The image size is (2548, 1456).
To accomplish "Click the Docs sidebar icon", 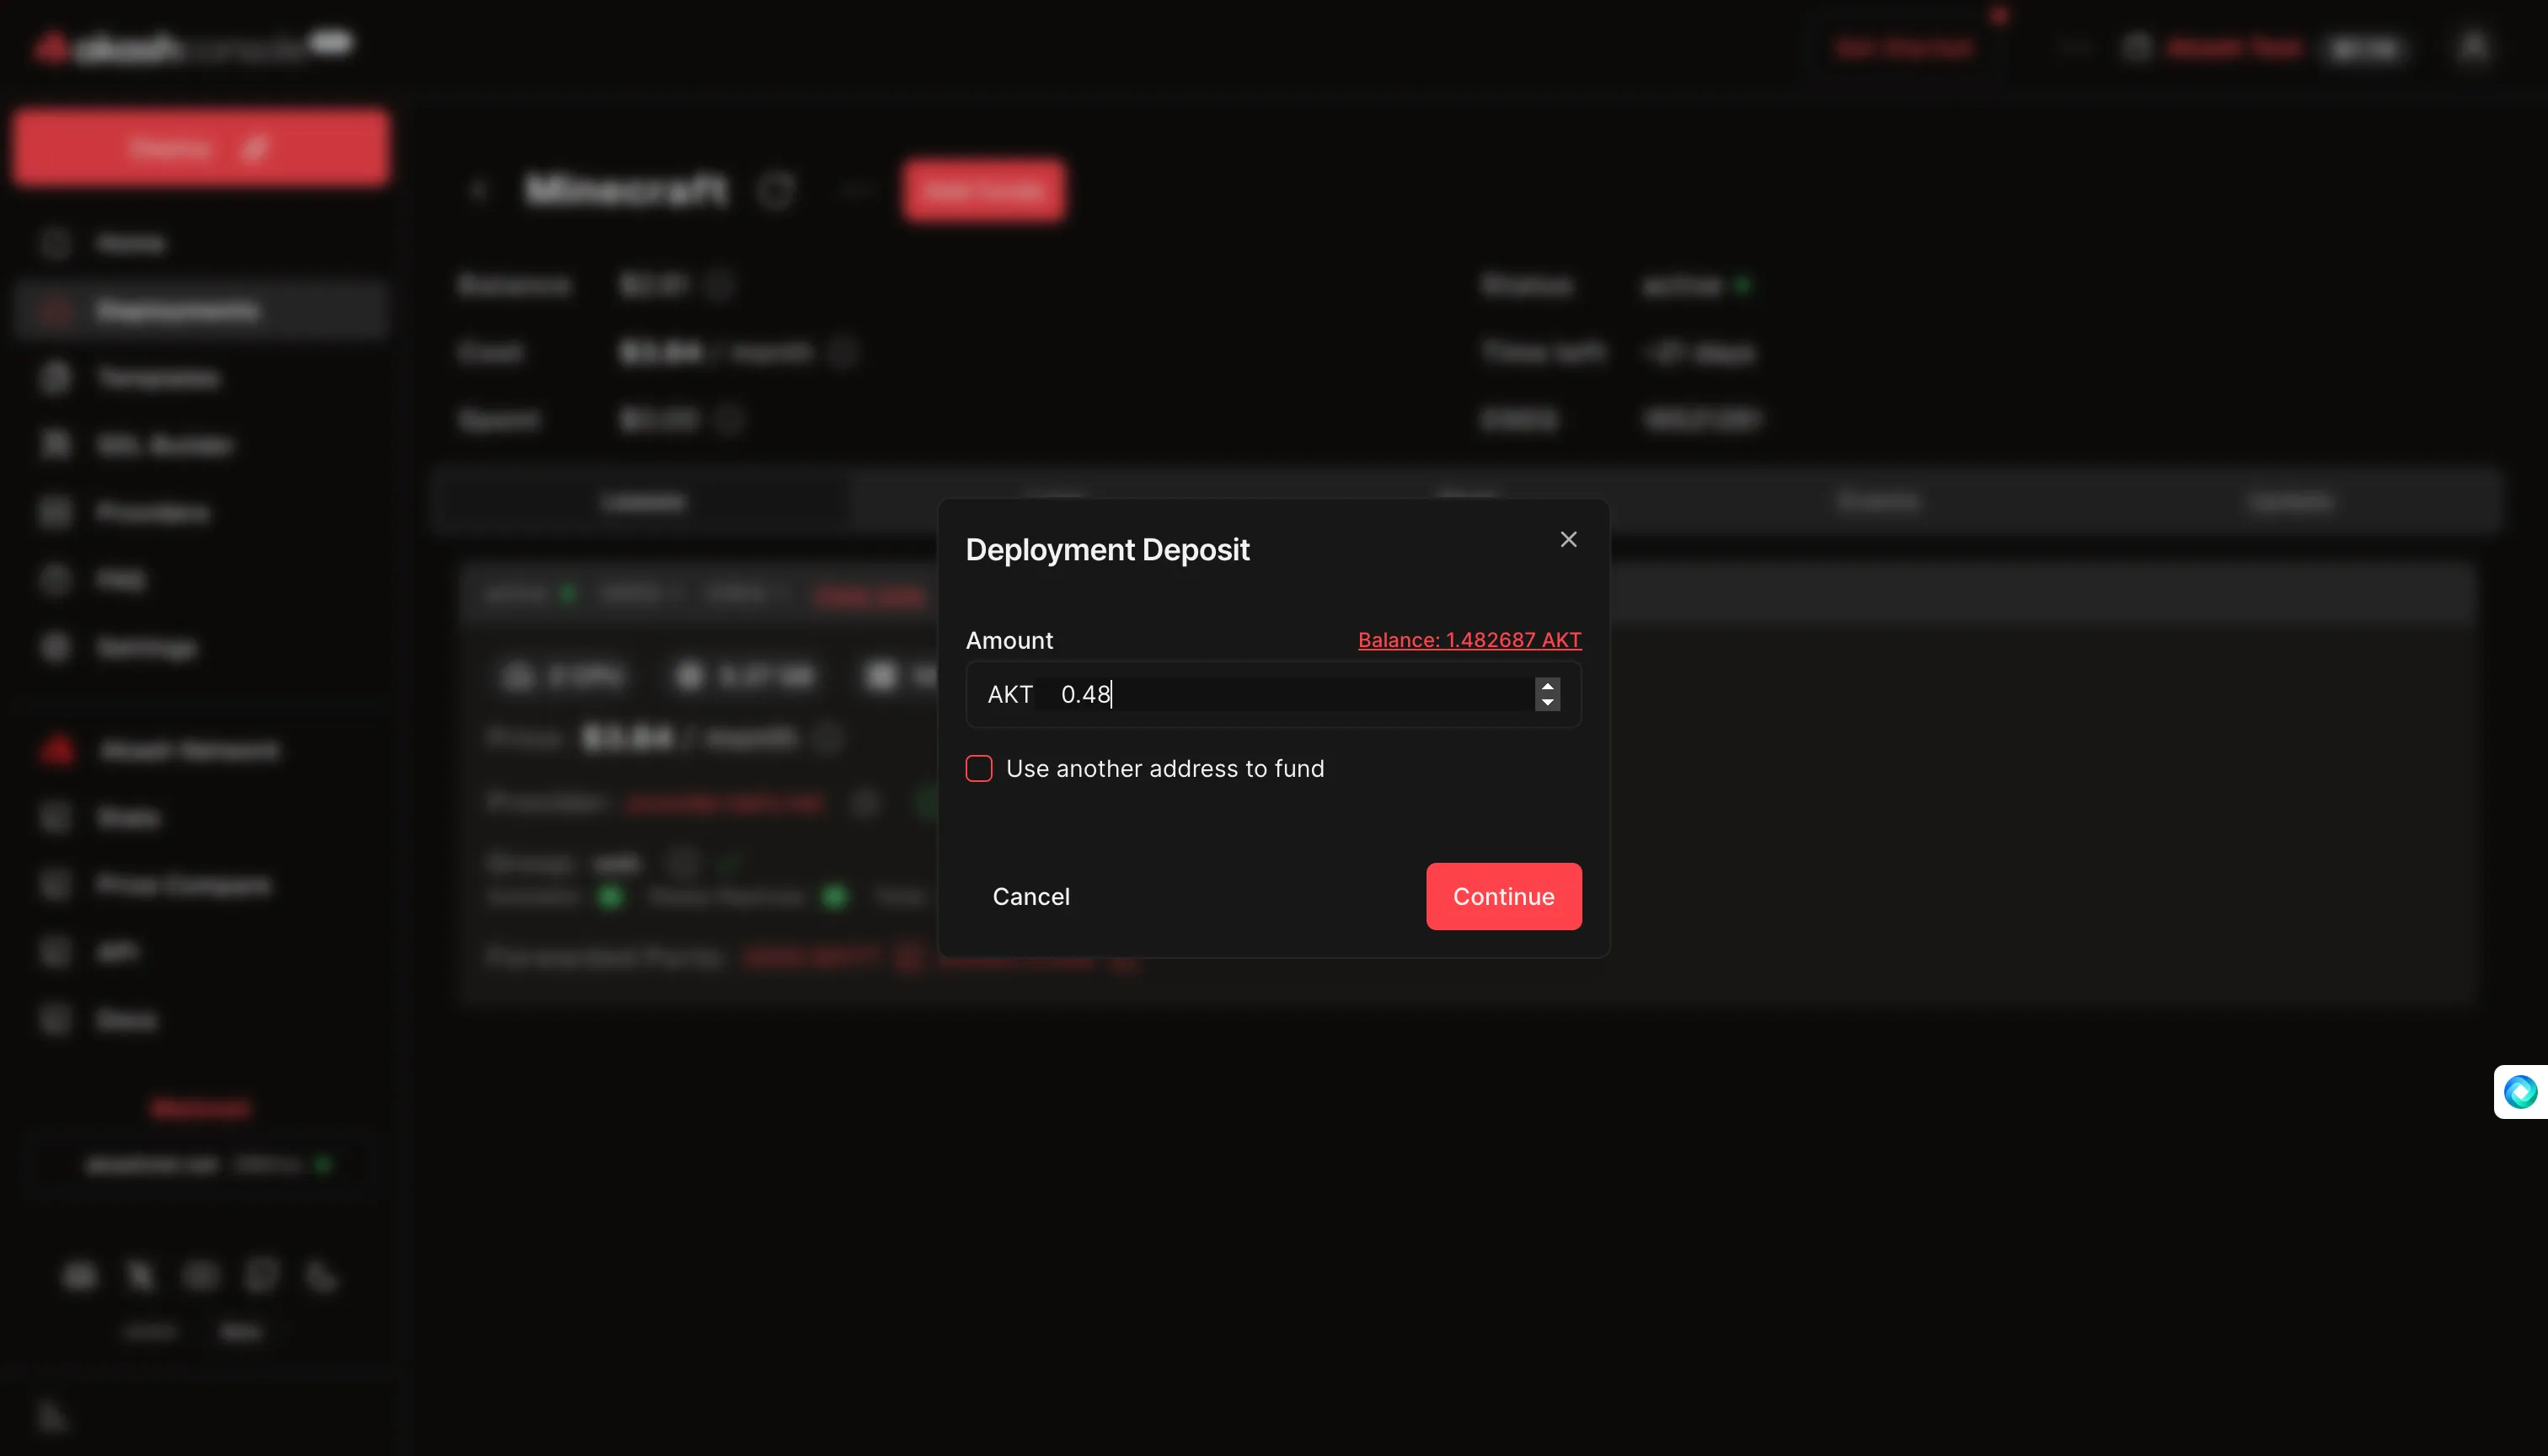I will pos(56,1020).
